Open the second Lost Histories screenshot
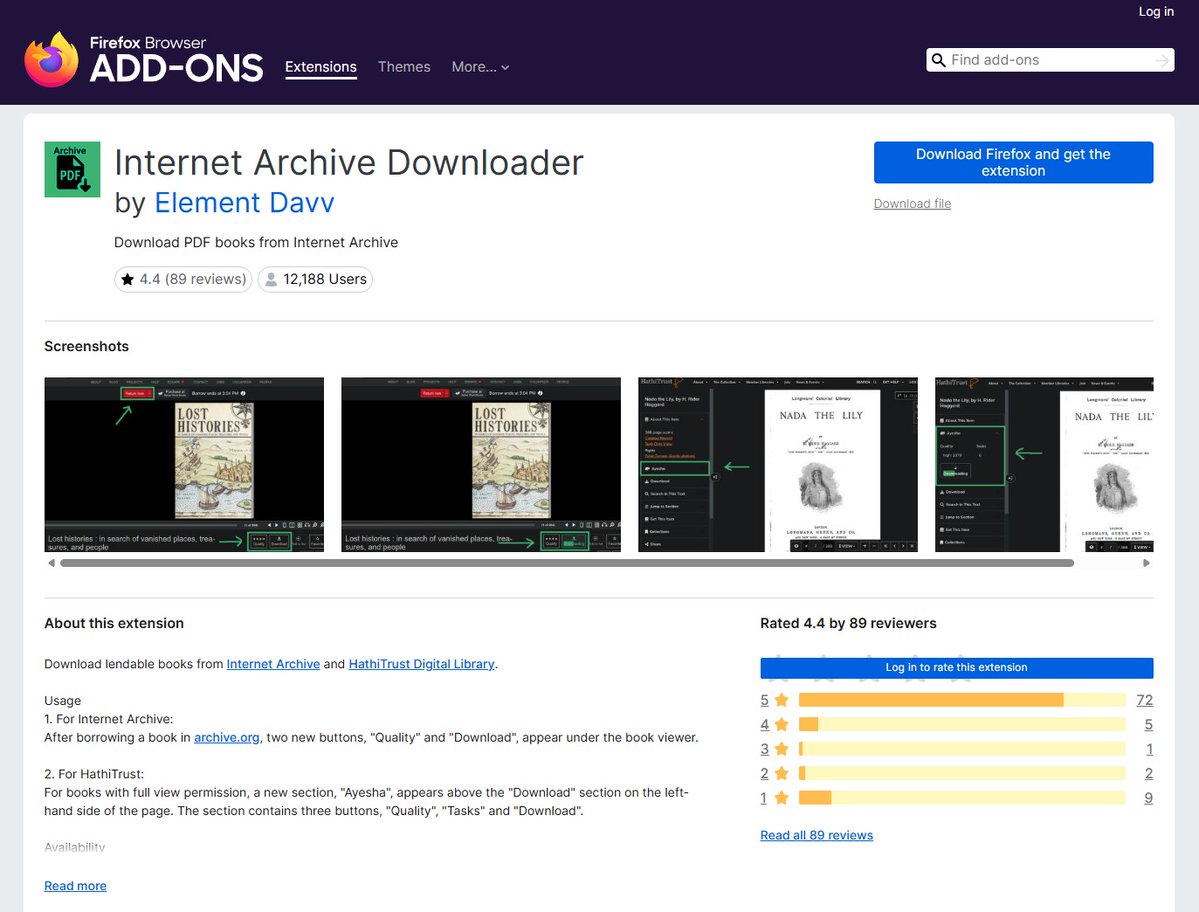The width and height of the screenshot is (1199, 912). 481,465
